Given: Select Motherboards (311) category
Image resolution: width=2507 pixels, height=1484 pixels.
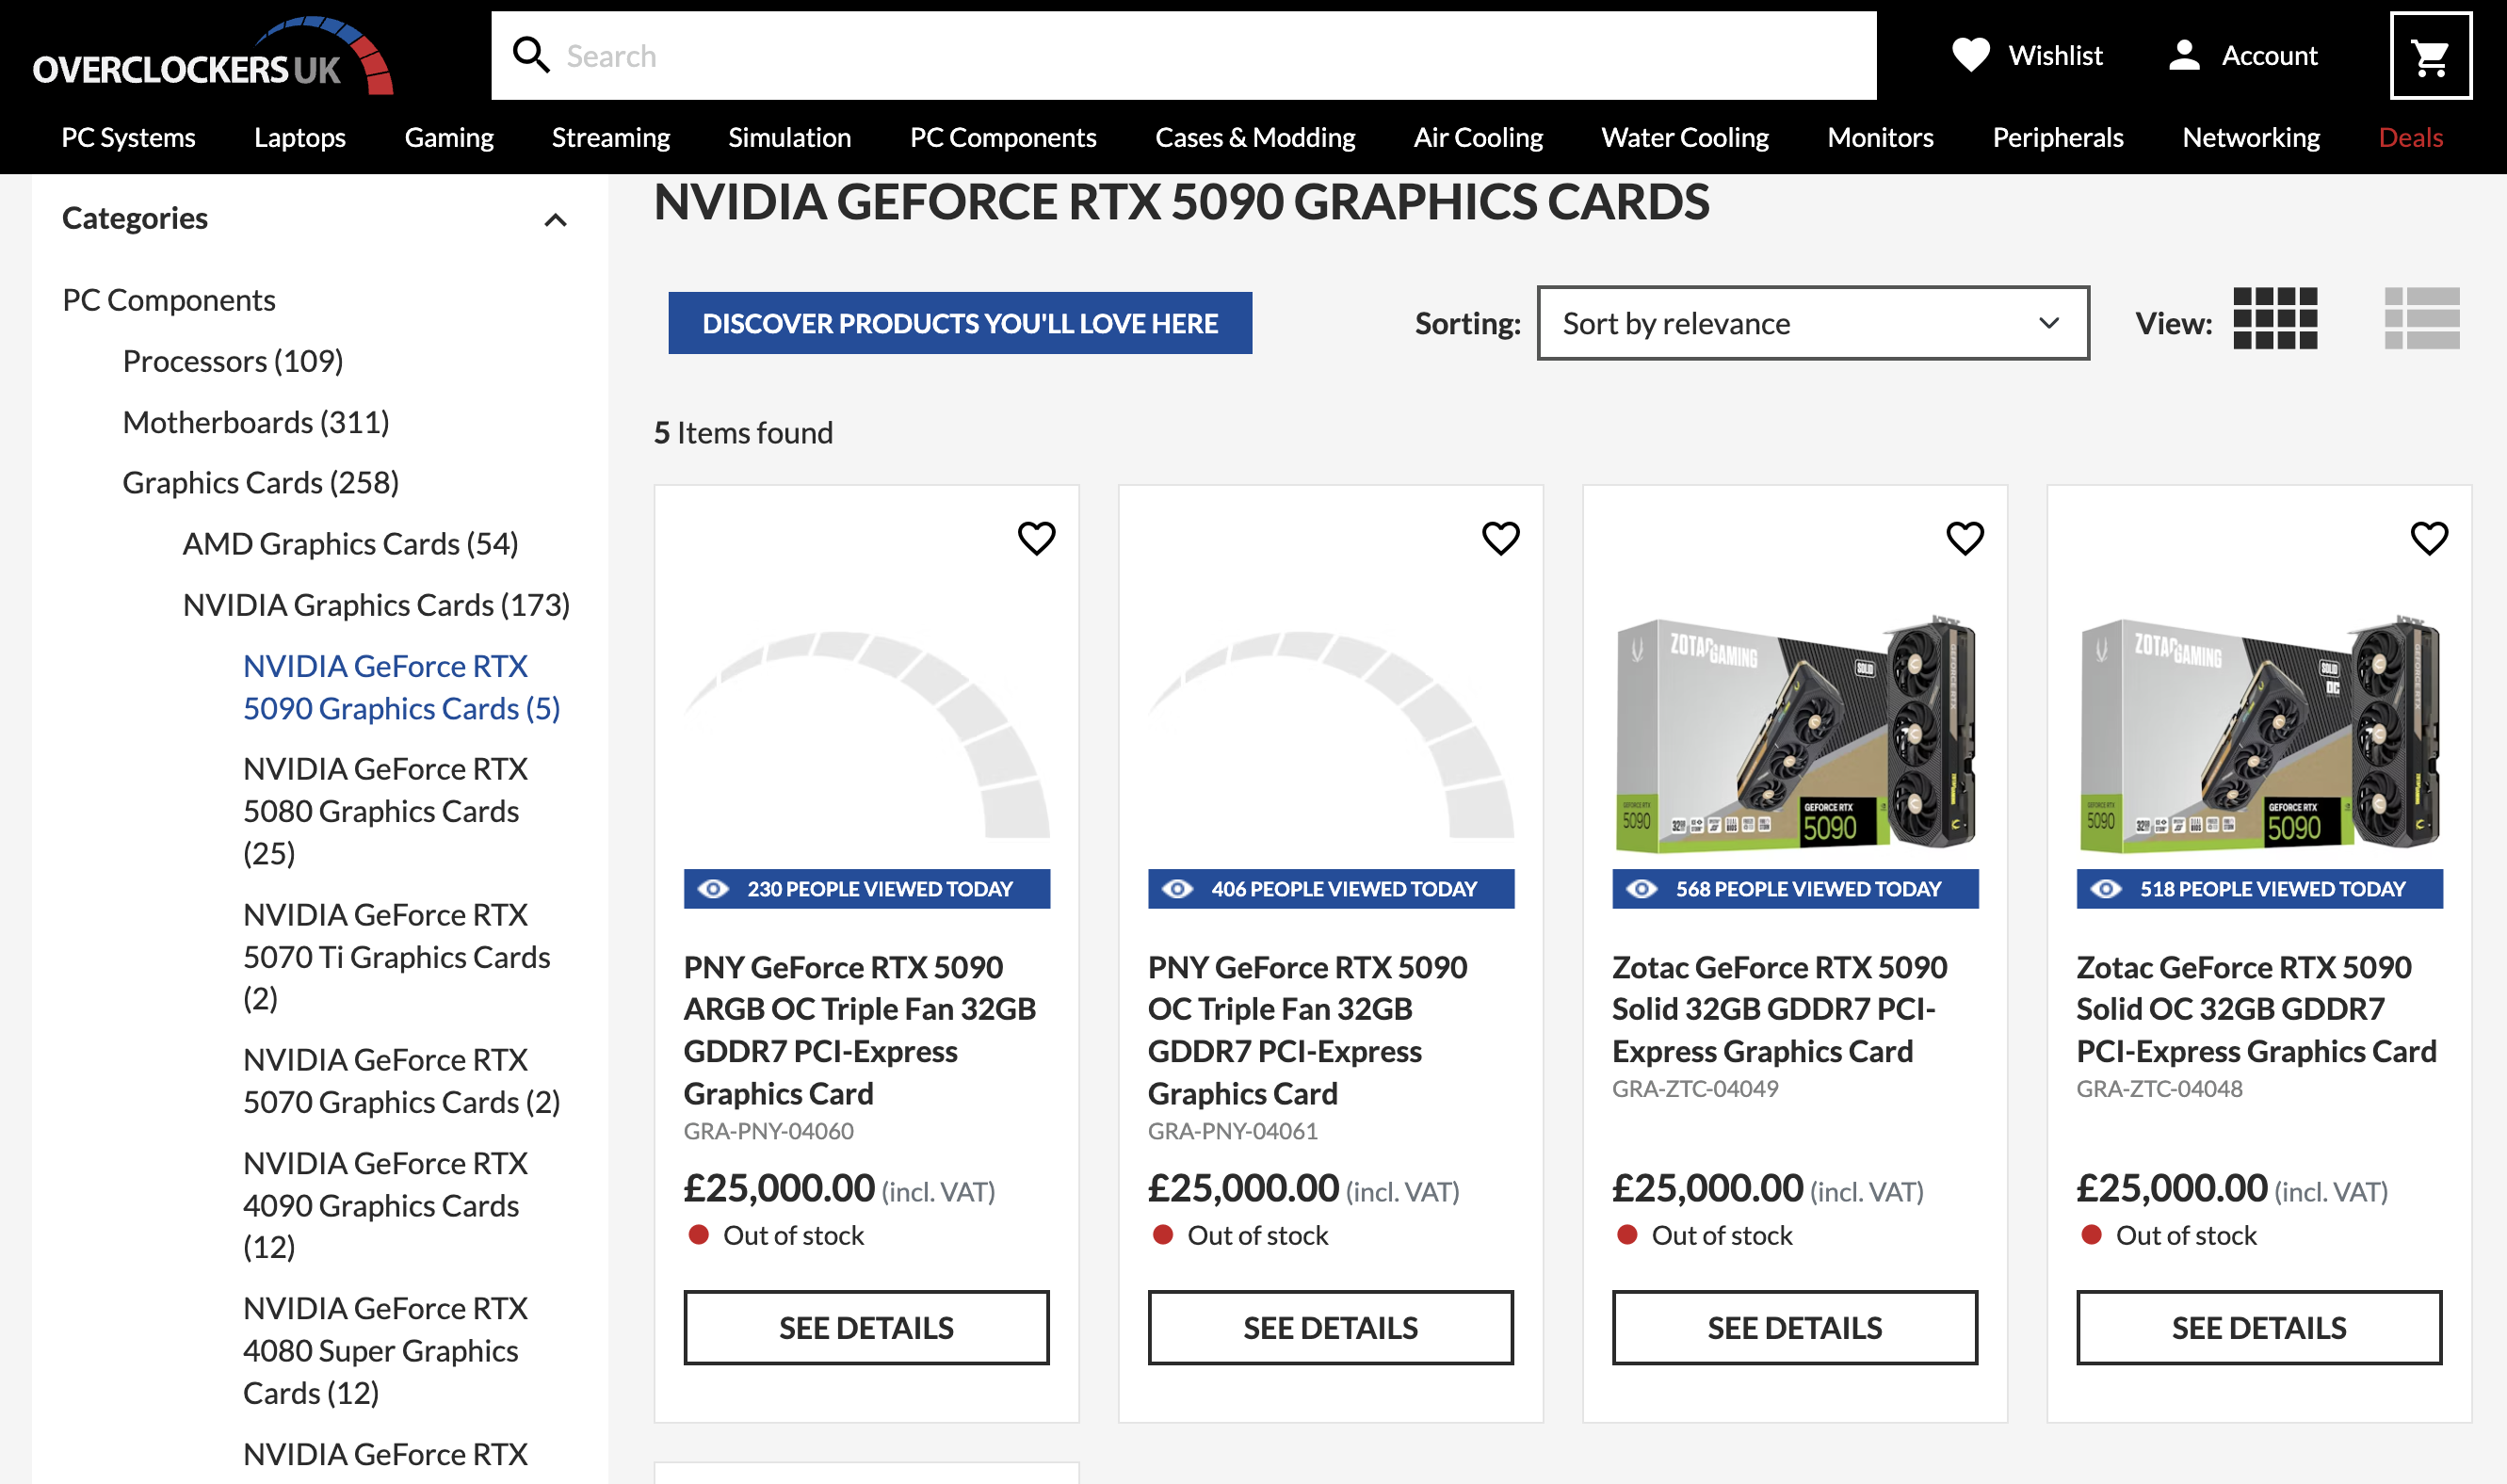Looking at the screenshot, I should [x=256, y=422].
